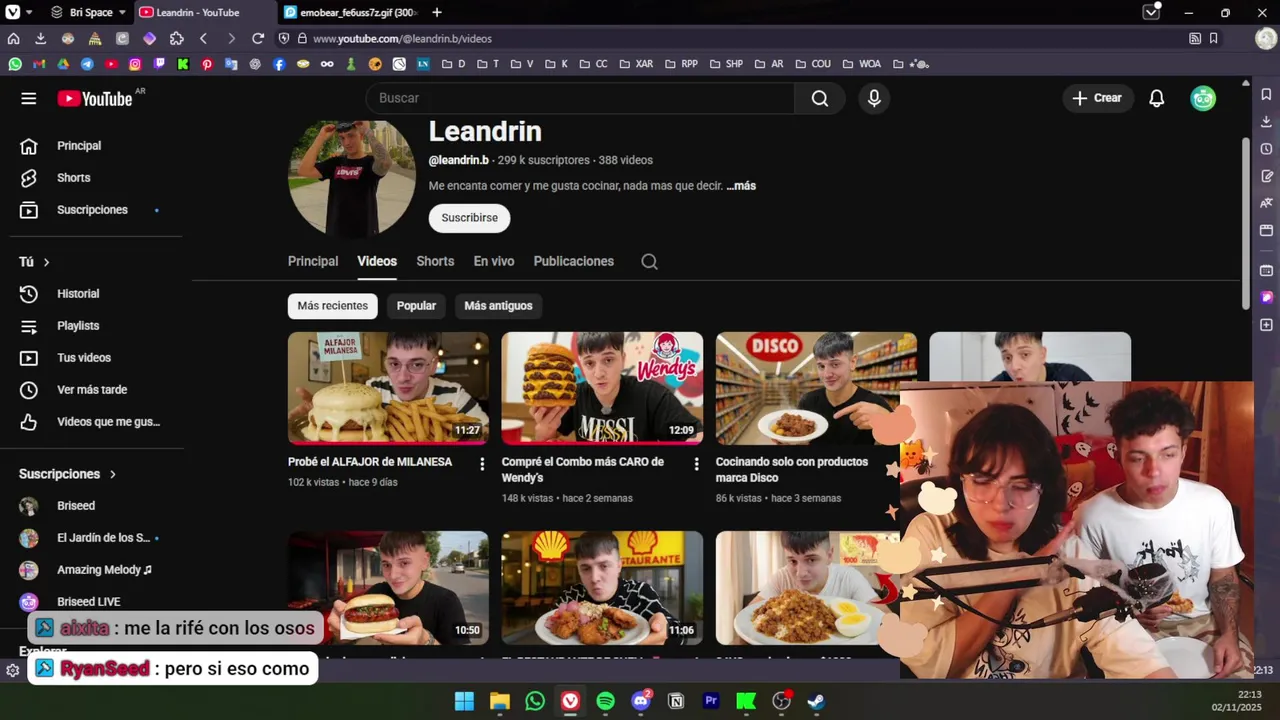1280x720 pixels.
Task: Open Telegram bookmark in bookmarks bar
Action: [x=87, y=64]
